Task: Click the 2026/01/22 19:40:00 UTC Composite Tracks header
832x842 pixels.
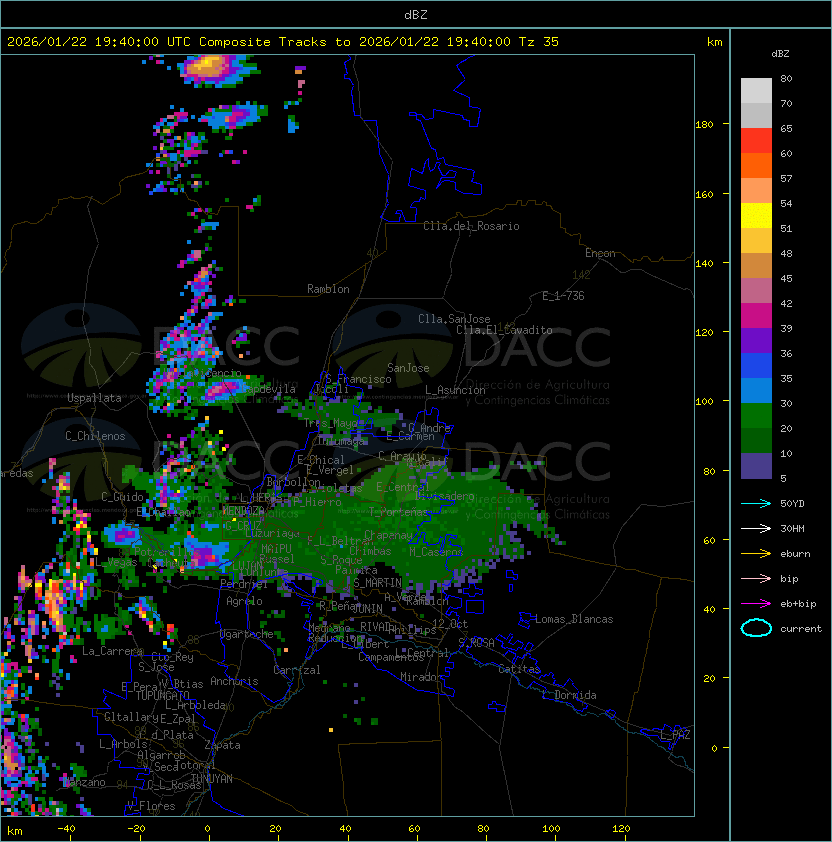Action: [283, 42]
